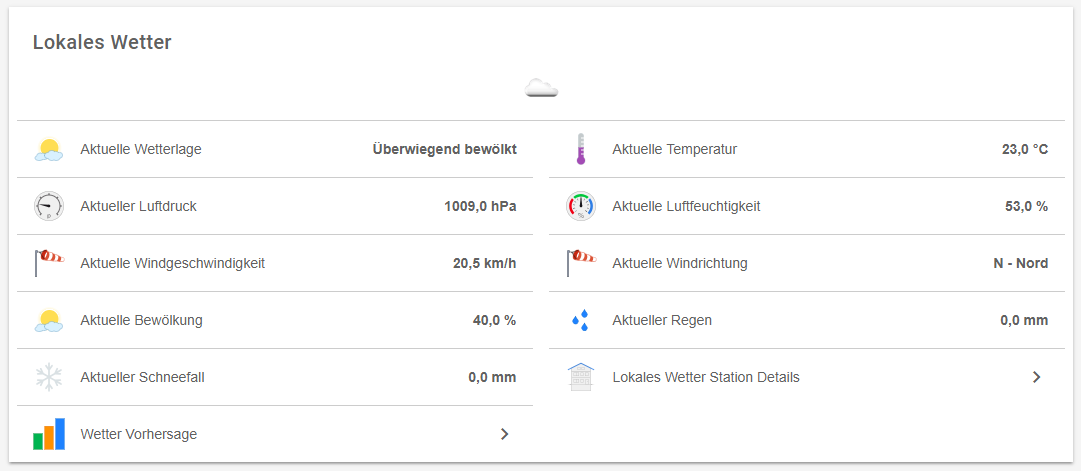Click the cloud icon below the title
The width and height of the screenshot is (1081, 471).
[541, 88]
